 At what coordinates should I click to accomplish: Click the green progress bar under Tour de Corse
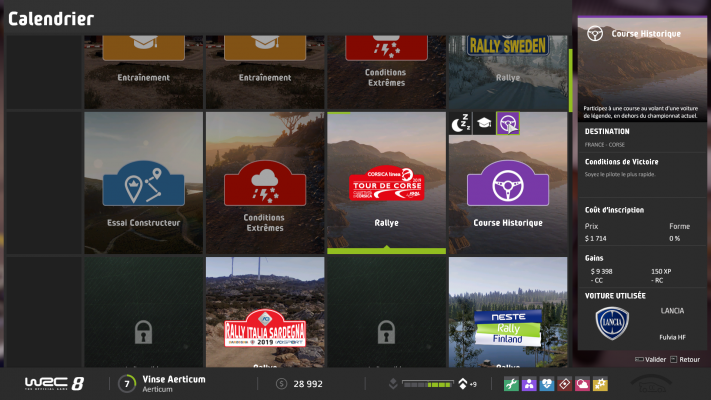click(386, 251)
